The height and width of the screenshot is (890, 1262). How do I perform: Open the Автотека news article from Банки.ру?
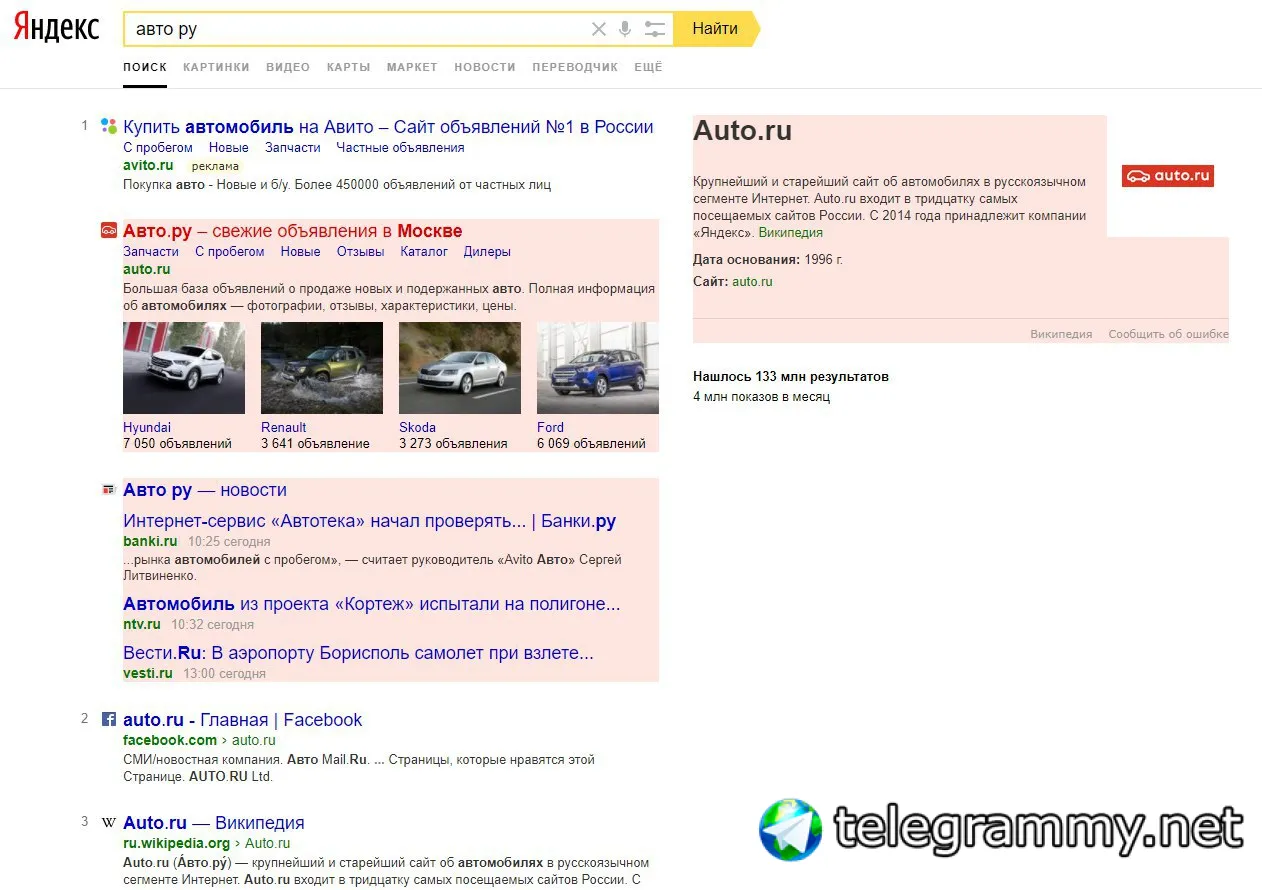click(x=369, y=521)
